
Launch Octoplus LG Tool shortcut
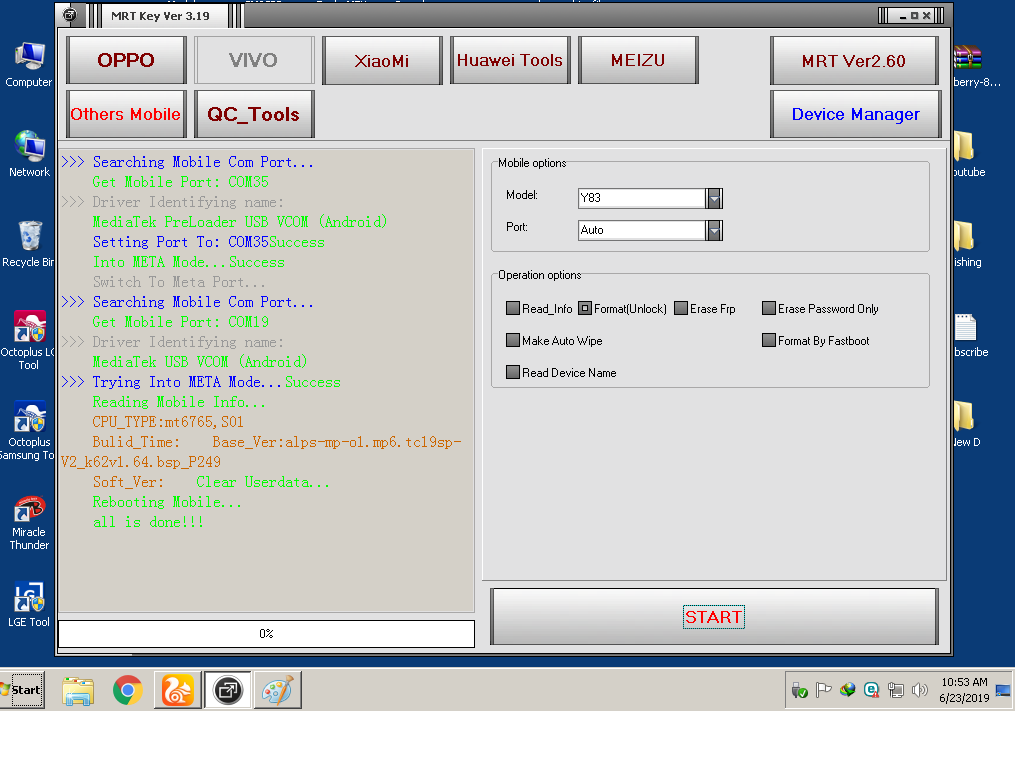29,340
